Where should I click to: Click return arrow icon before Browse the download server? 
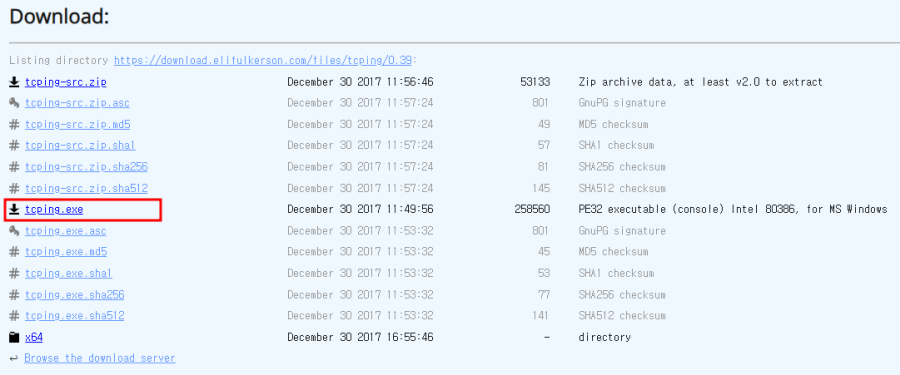(14, 359)
